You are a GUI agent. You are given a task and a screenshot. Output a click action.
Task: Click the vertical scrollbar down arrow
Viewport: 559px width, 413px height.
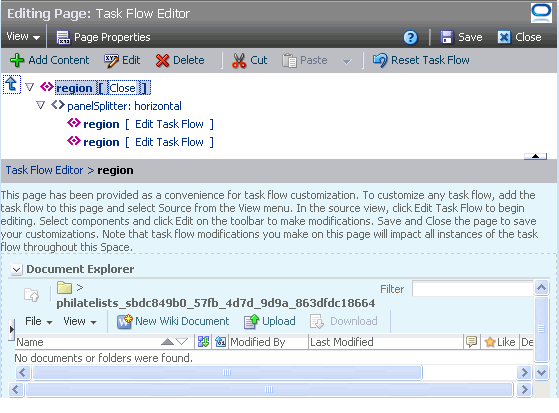coord(542,373)
